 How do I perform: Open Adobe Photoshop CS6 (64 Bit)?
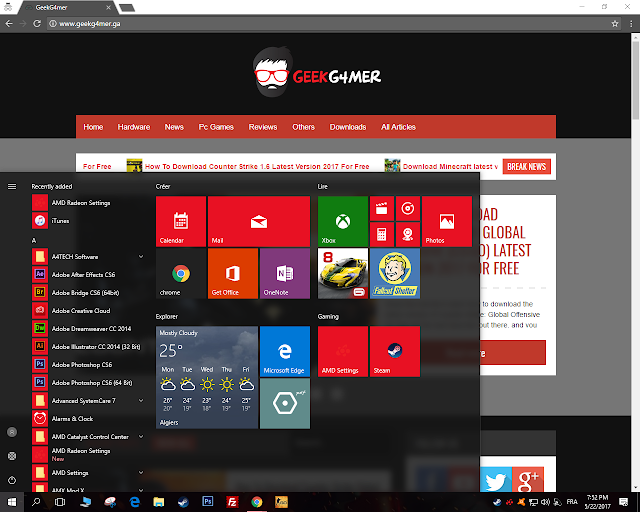click(88, 383)
